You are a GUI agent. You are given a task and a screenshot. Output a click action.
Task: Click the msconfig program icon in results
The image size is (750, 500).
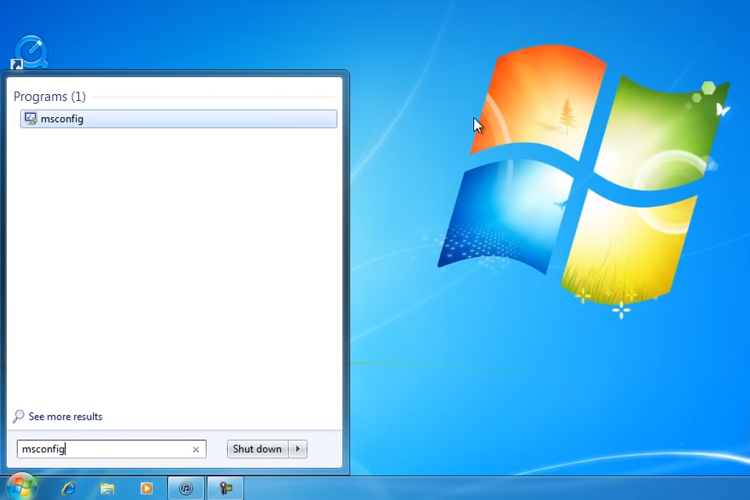click(x=31, y=118)
